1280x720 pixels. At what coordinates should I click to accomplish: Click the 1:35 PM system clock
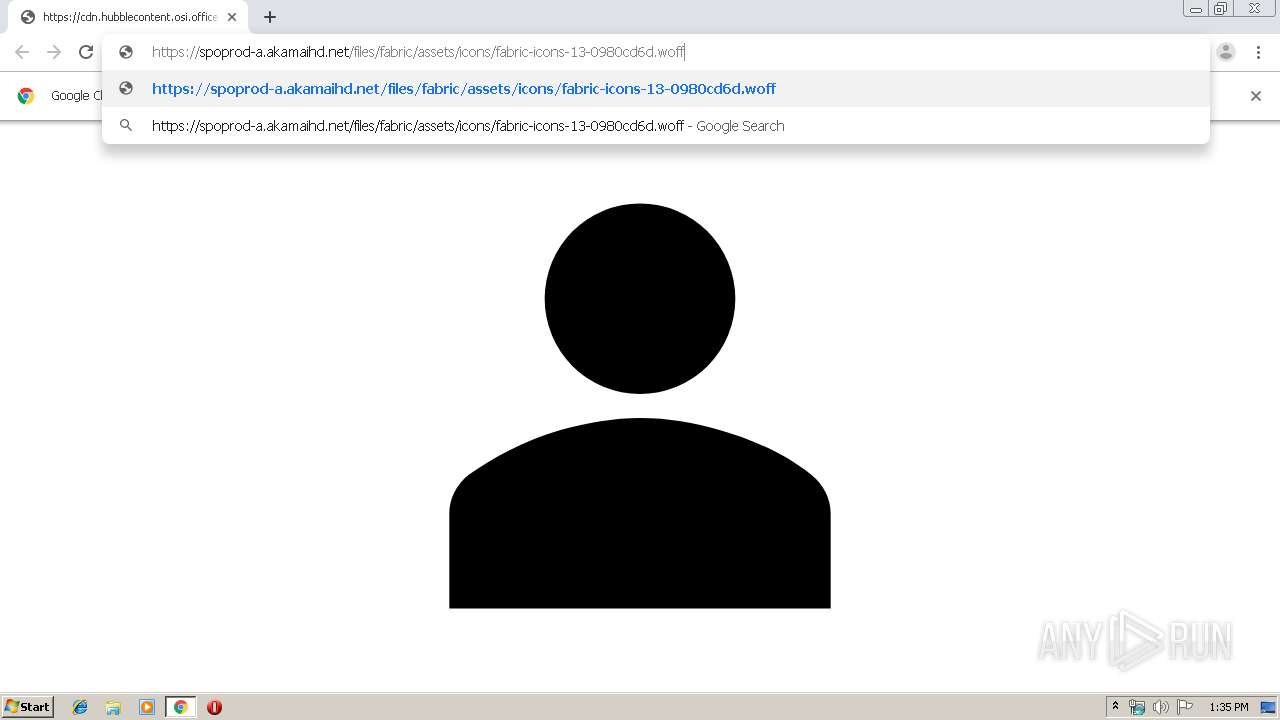[x=1229, y=707]
